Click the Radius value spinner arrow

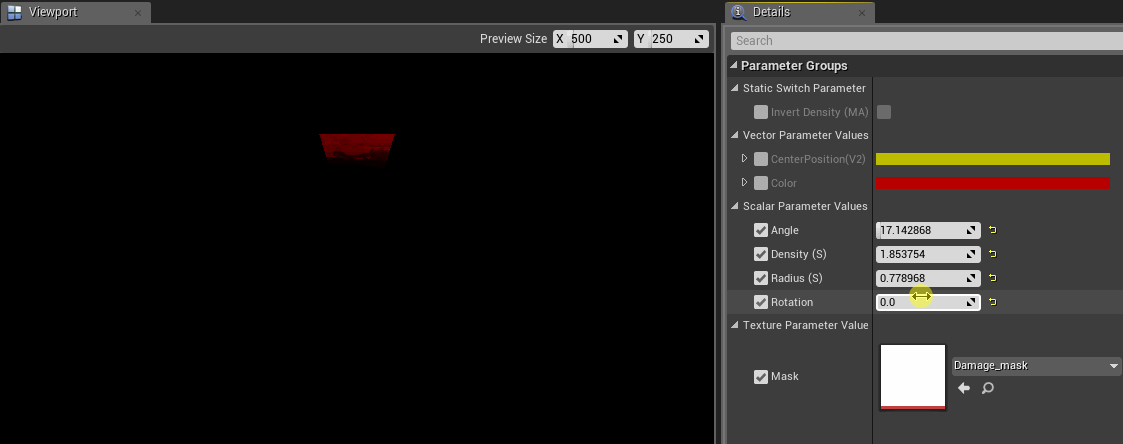pos(971,279)
